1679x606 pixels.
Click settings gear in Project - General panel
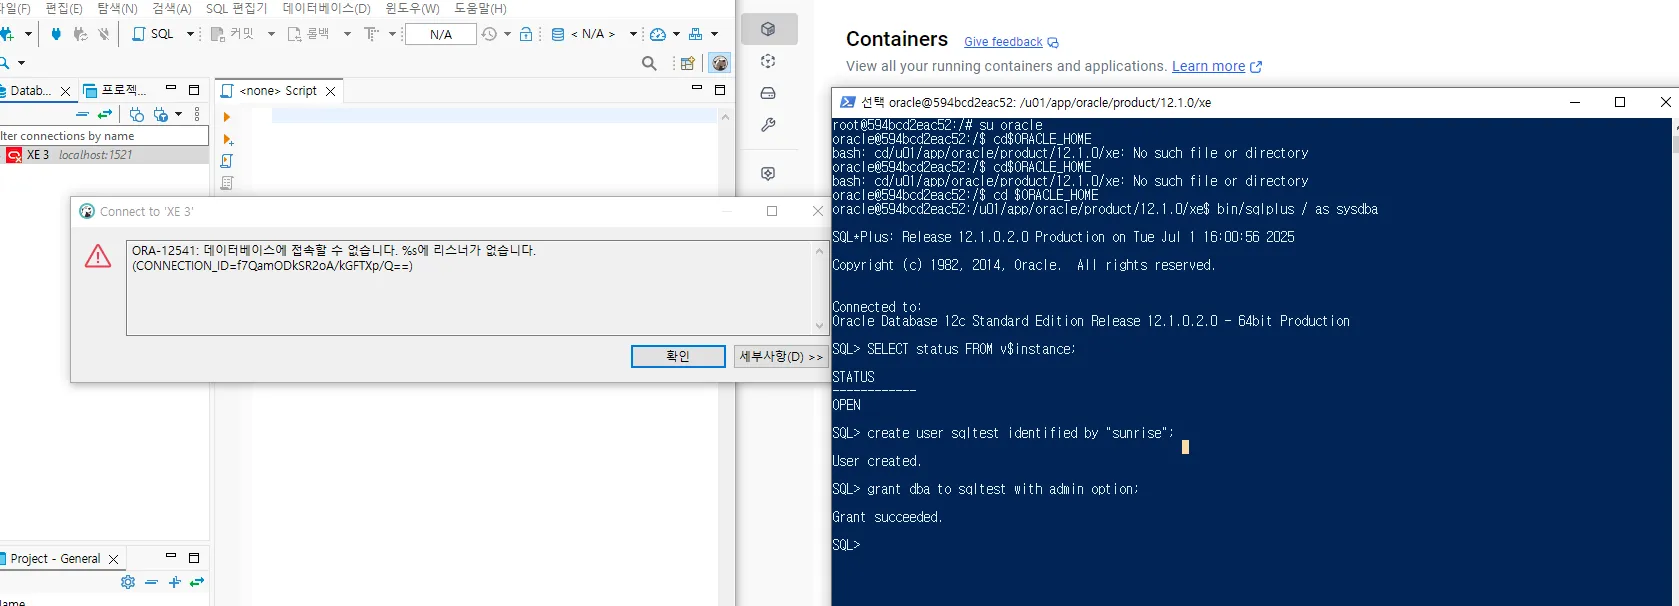click(x=128, y=582)
